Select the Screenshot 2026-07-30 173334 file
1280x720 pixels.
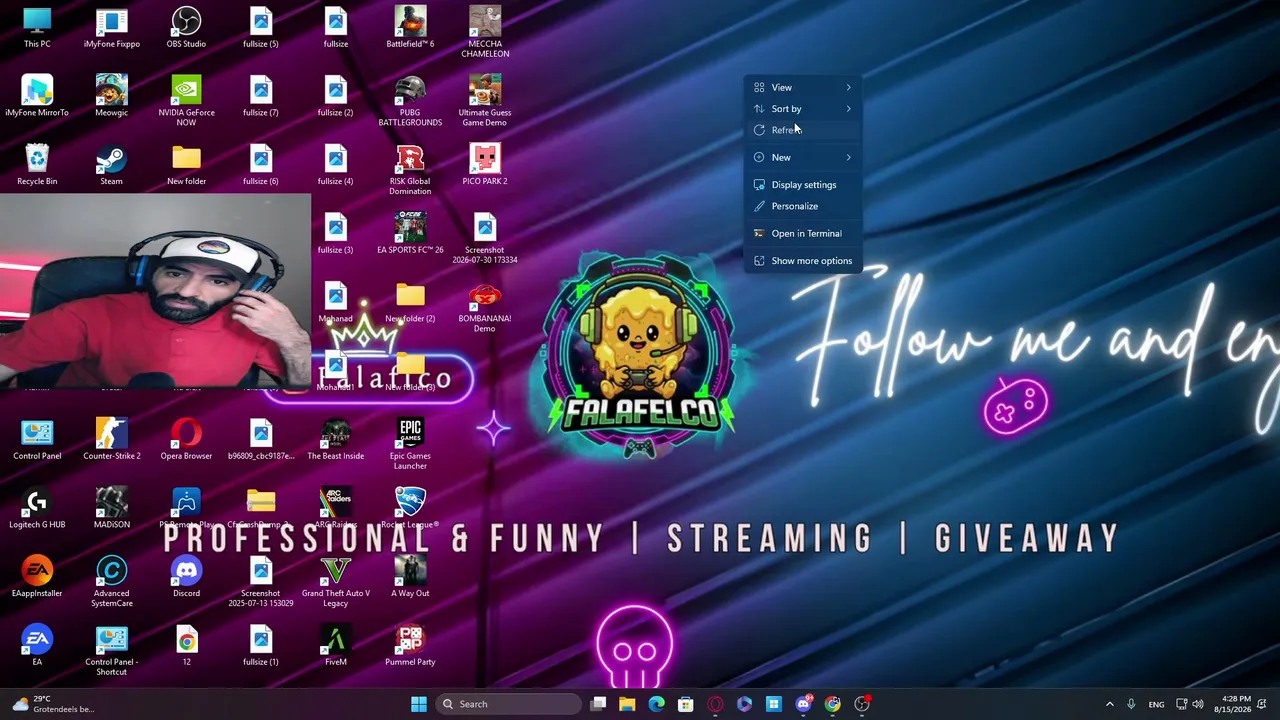pos(485,239)
